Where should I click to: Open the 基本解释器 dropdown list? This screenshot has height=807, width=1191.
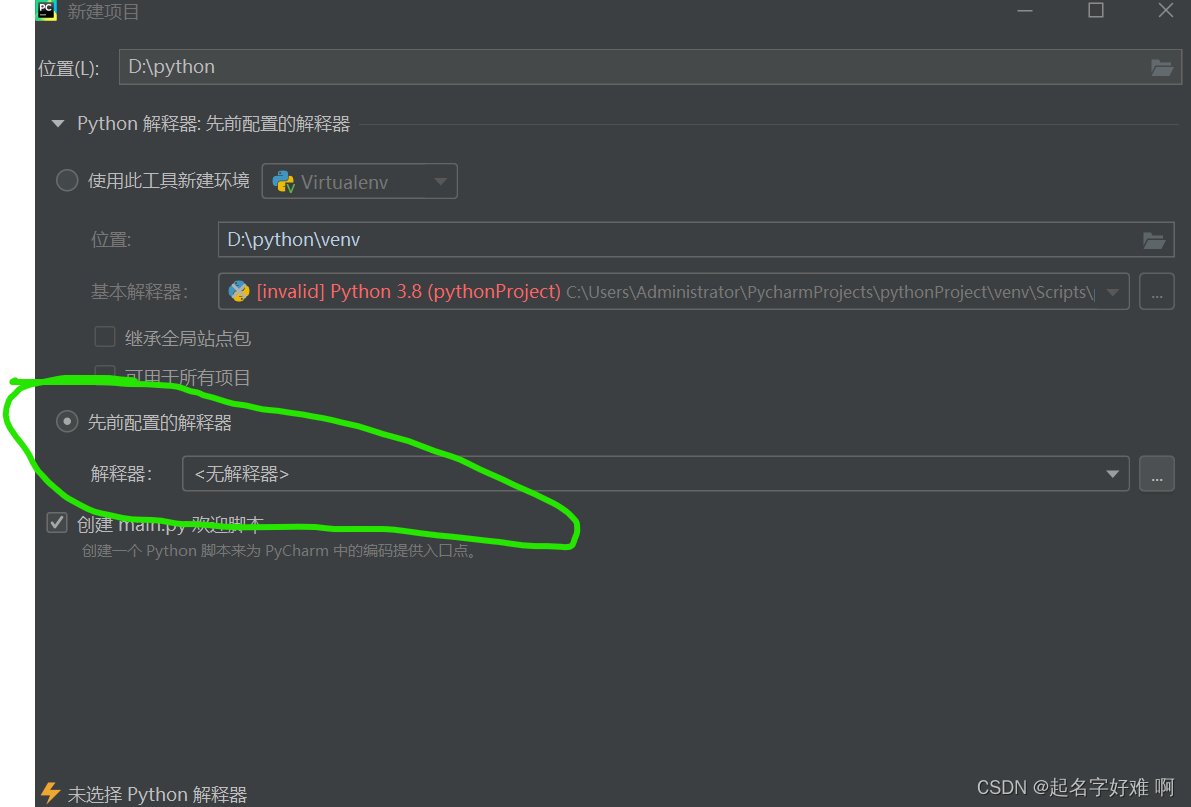pyautogui.click(x=673, y=292)
